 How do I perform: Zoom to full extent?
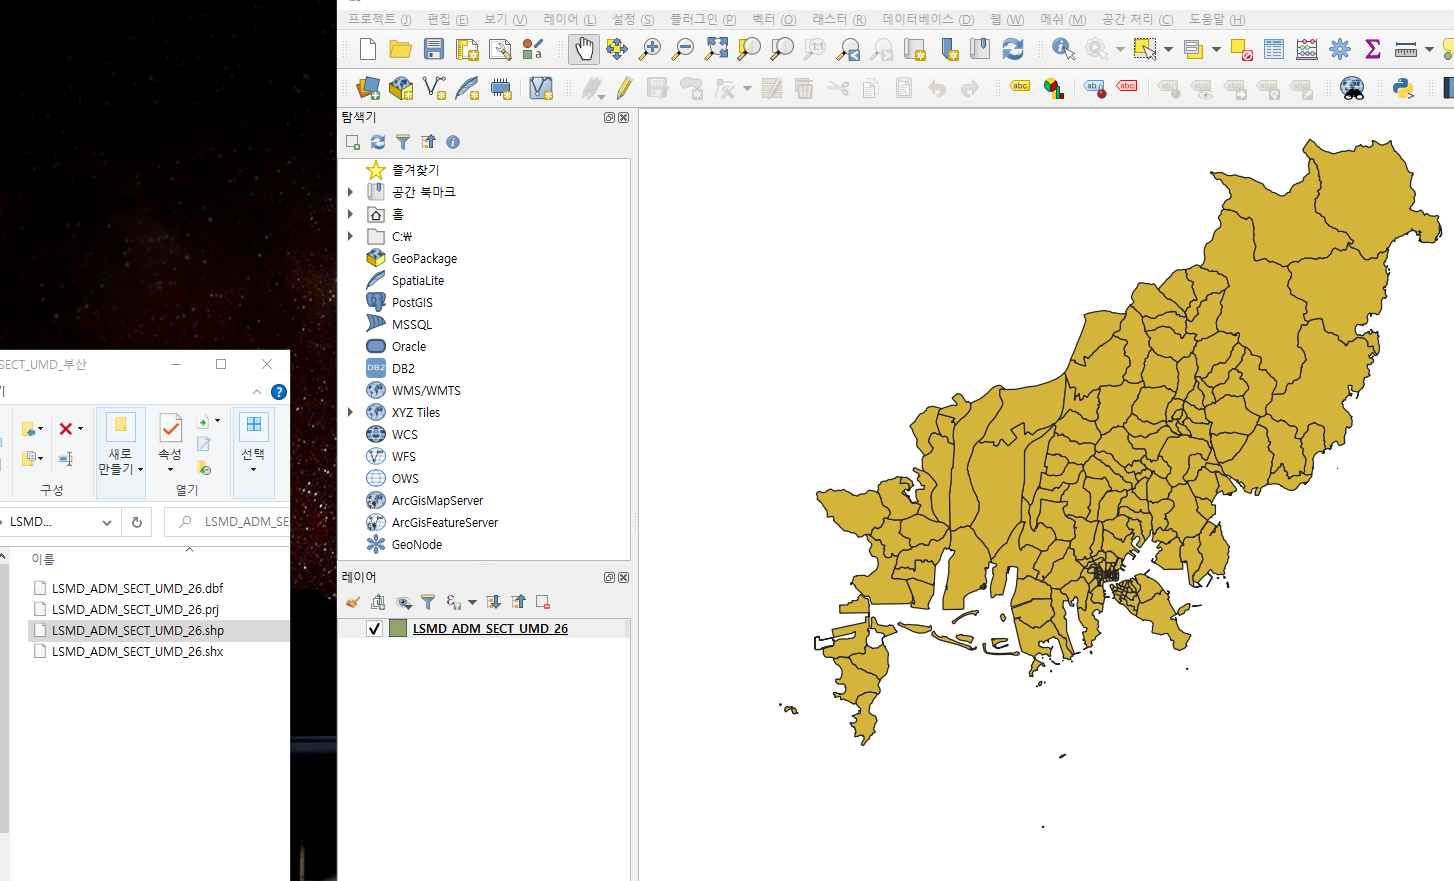716,49
